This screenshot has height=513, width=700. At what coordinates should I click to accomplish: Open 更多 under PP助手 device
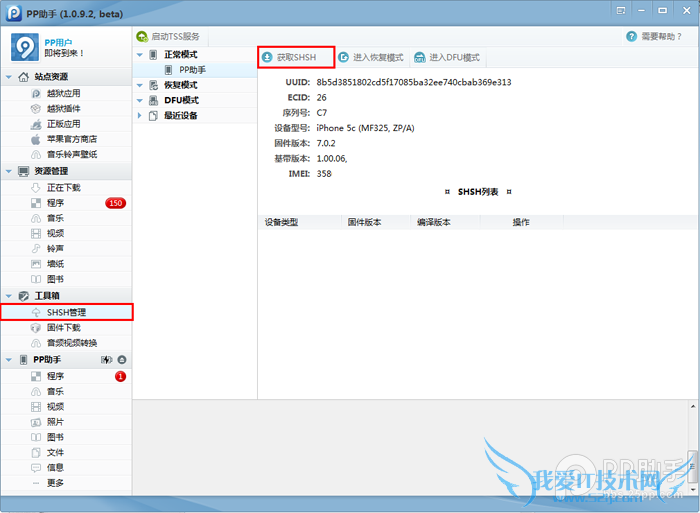pos(66,483)
